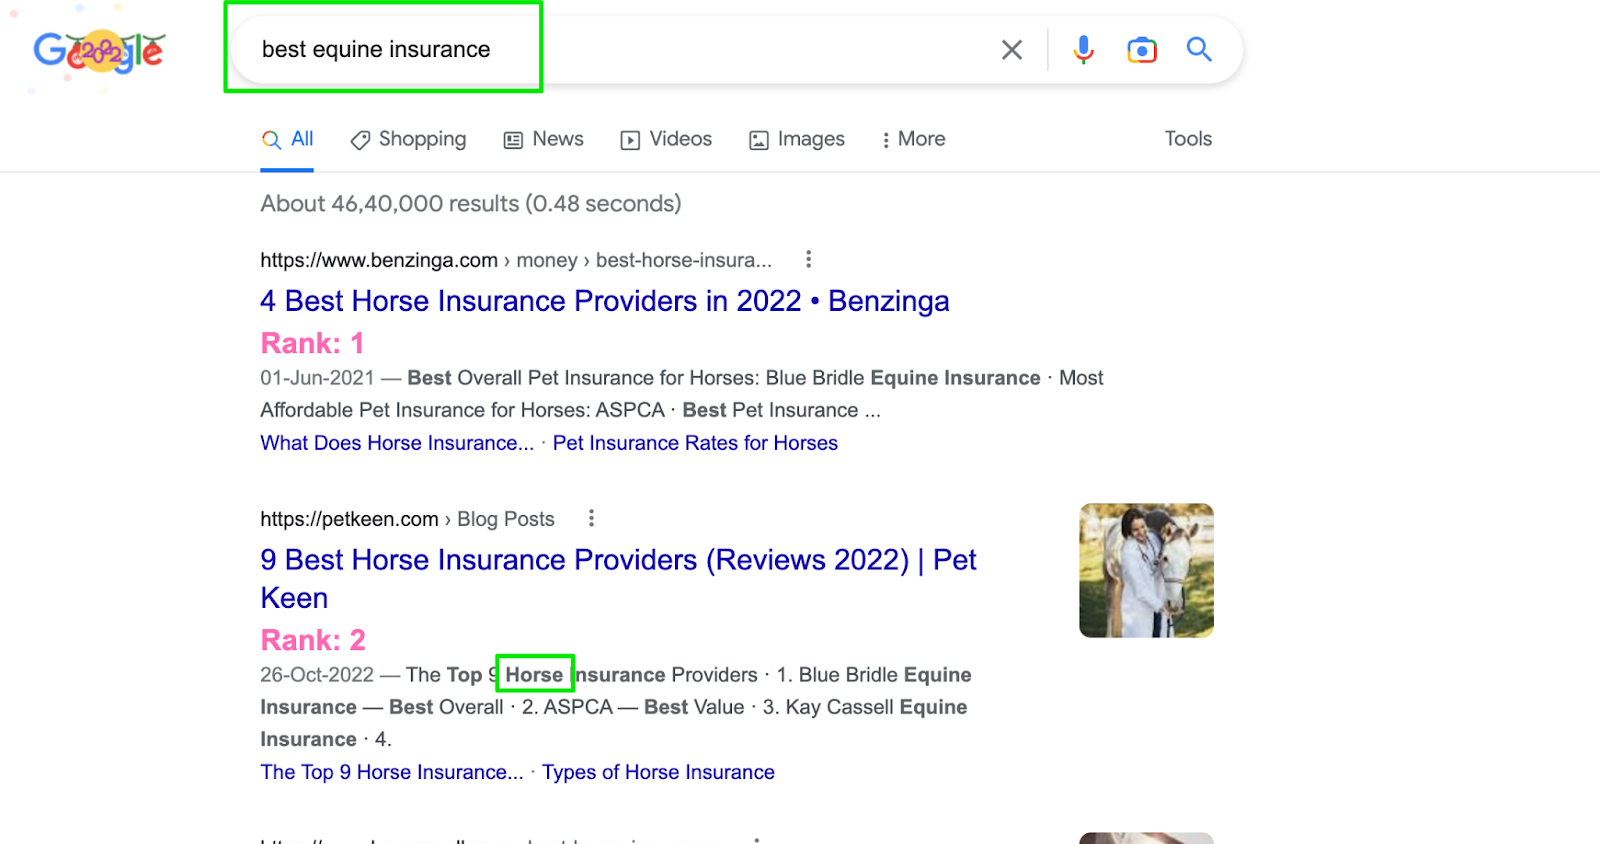The image size is (1600, 844).
Task: Select the All results tab
Action: click(288, 139)
